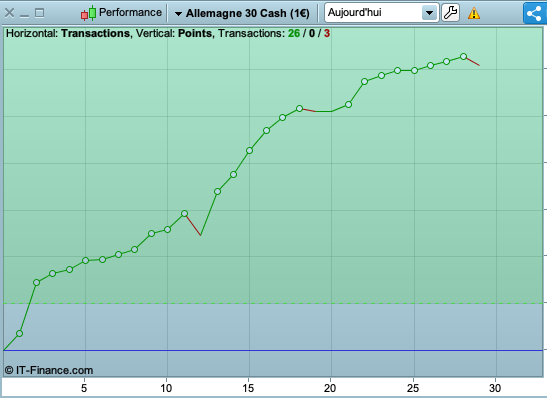Click the marker at transaction 13
This screenshot has height=398, width=547.
coord(217,192)
